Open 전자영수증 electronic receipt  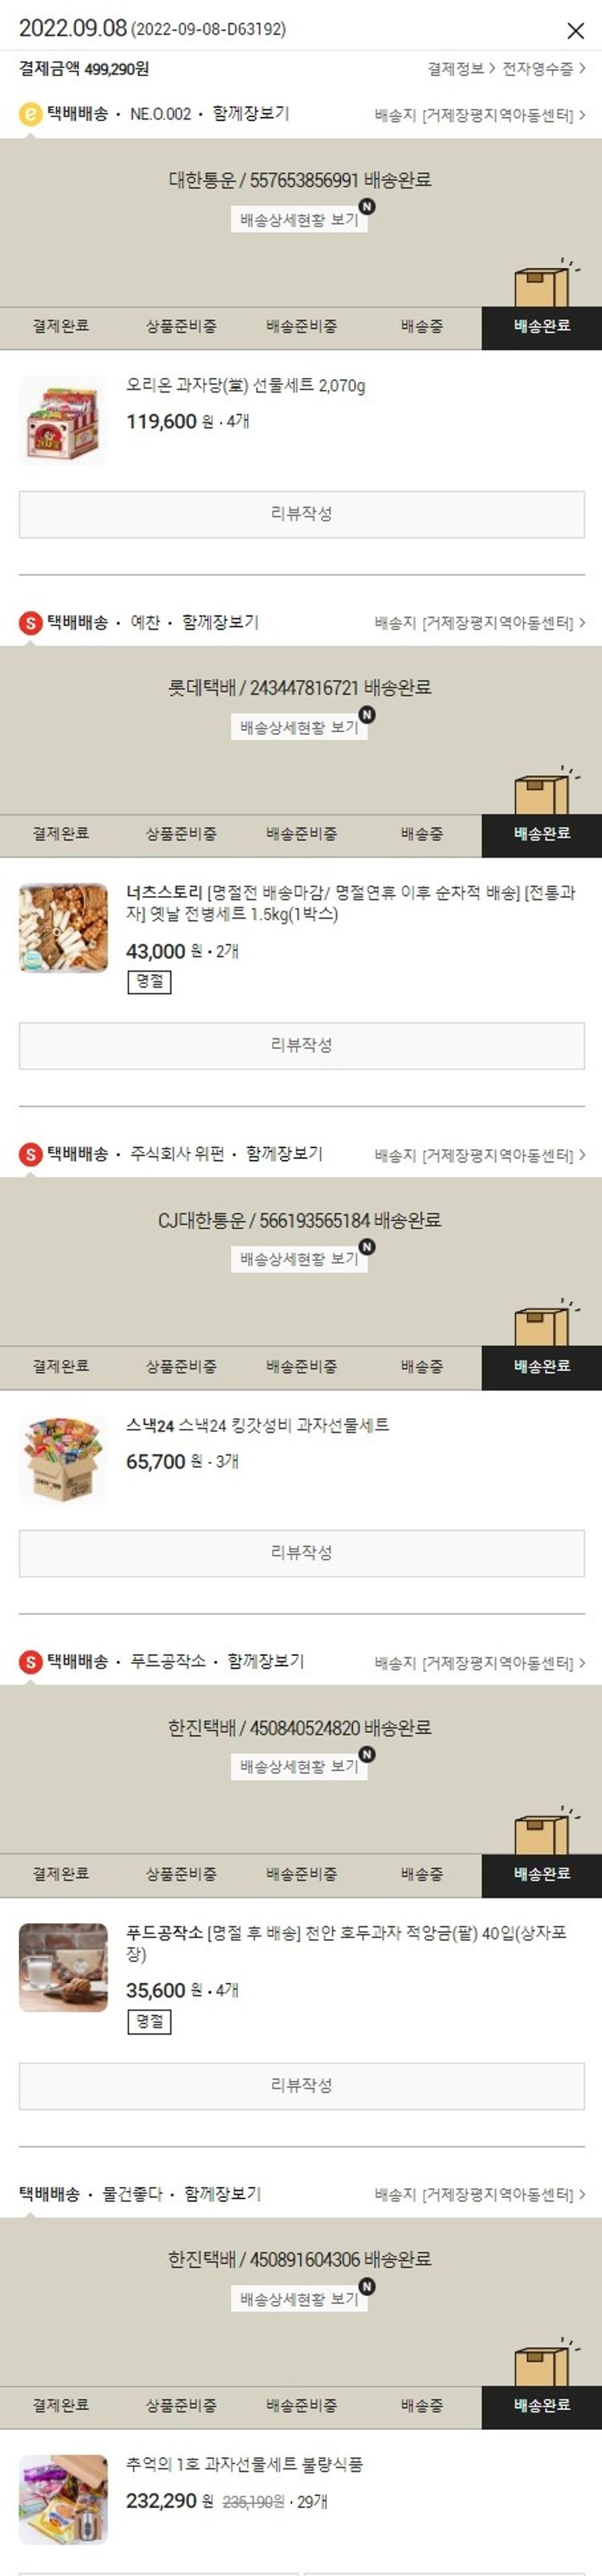coord(544,69)
